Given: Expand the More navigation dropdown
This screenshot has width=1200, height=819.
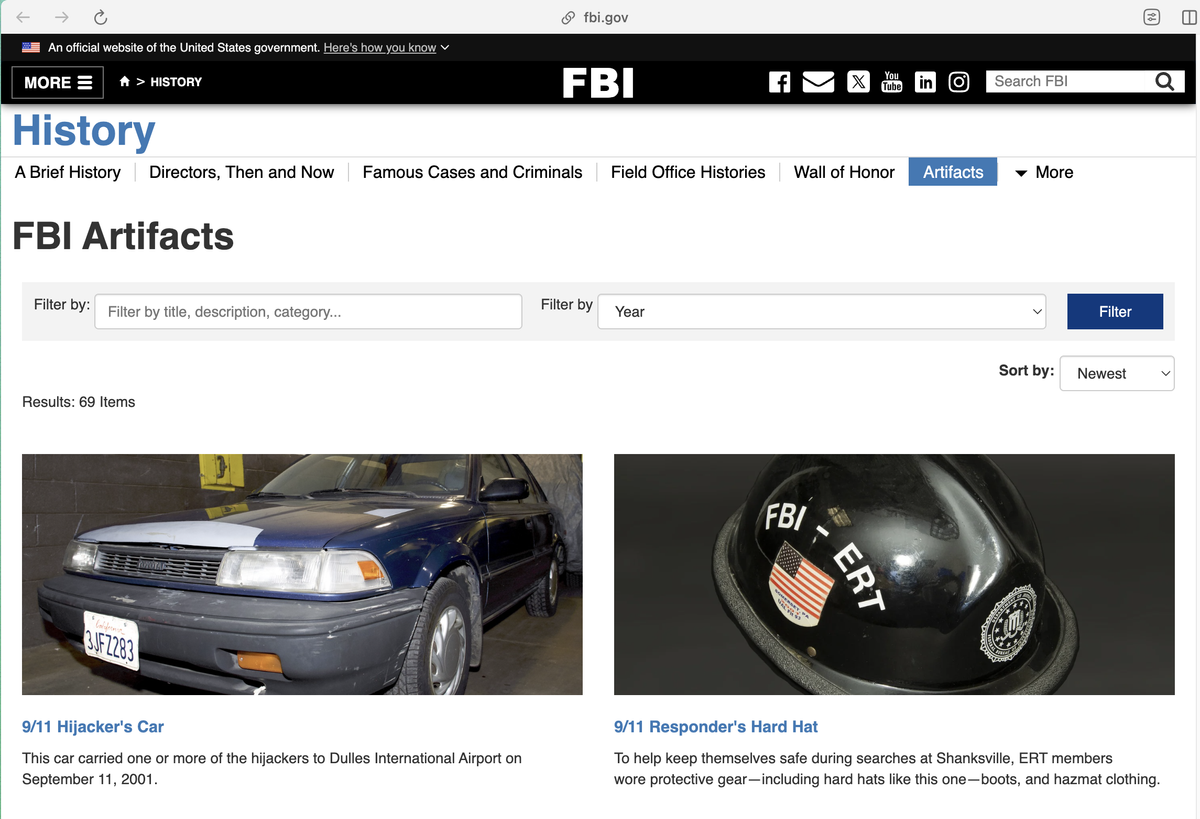Looking at the screenshot, I should 1044,172.
